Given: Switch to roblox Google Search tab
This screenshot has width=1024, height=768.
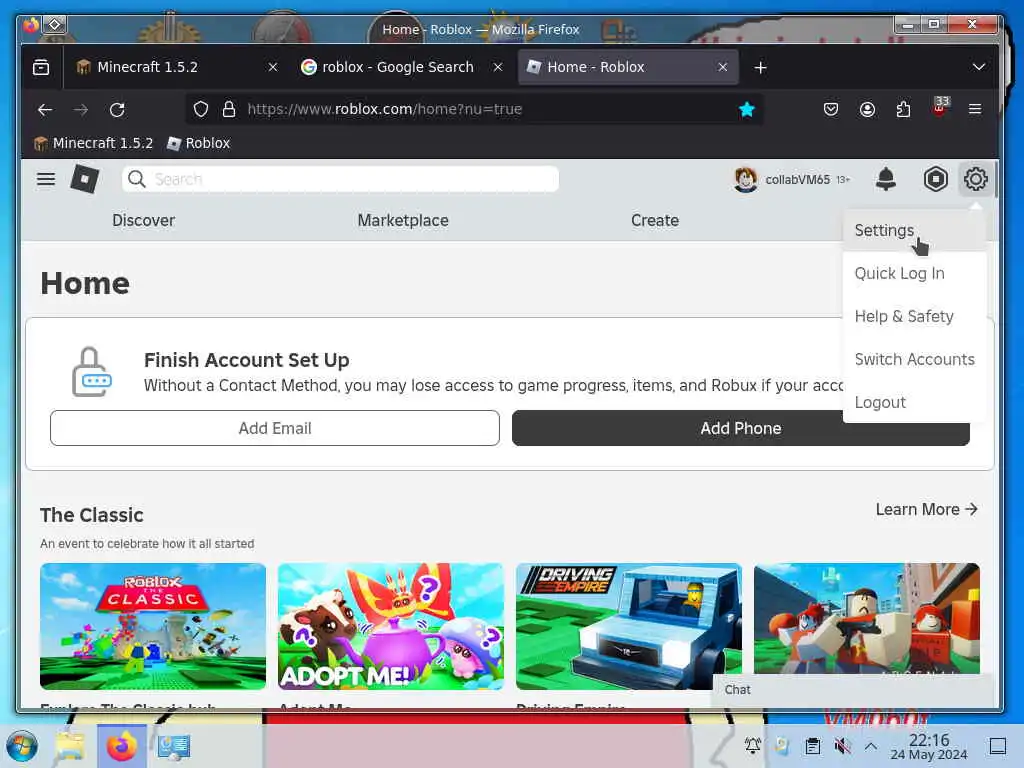Looking at the screenshot, I should 400,67.
